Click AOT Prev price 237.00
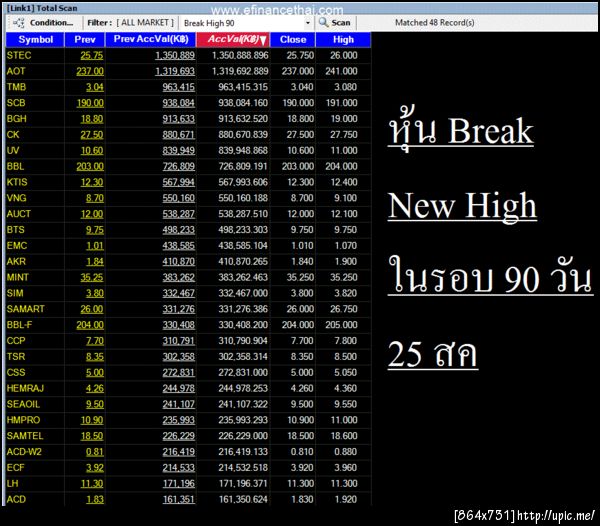Image resolution: width=600 pixels, height=526 pixels. click(90, 71)
